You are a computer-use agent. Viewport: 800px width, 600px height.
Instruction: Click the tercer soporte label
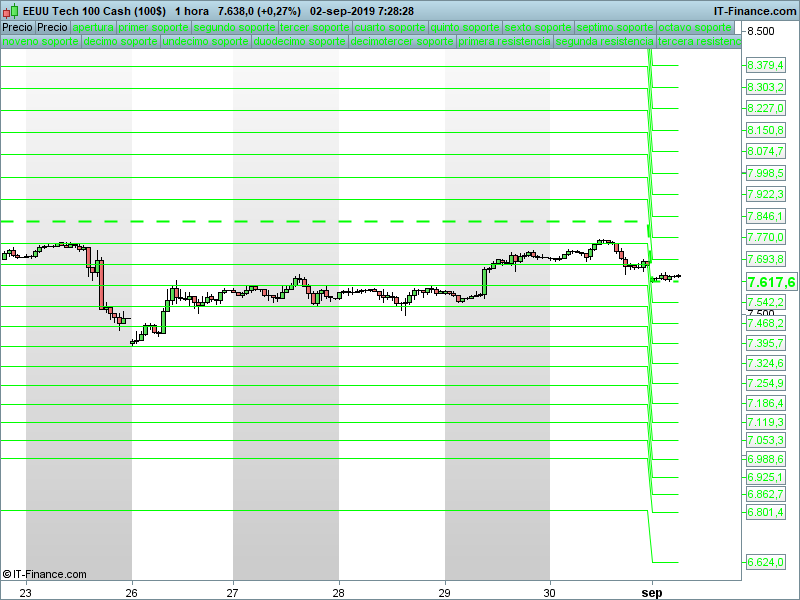tap(315, 28)
